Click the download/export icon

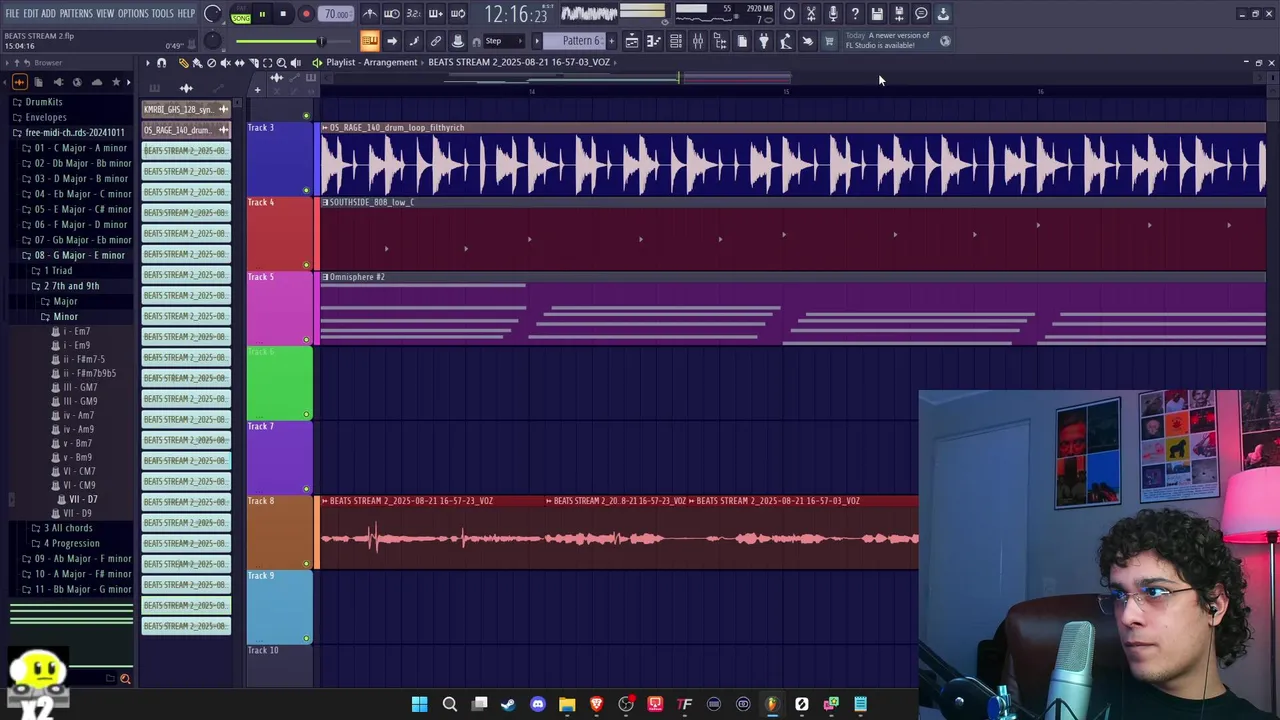click(x=943, y=14)
